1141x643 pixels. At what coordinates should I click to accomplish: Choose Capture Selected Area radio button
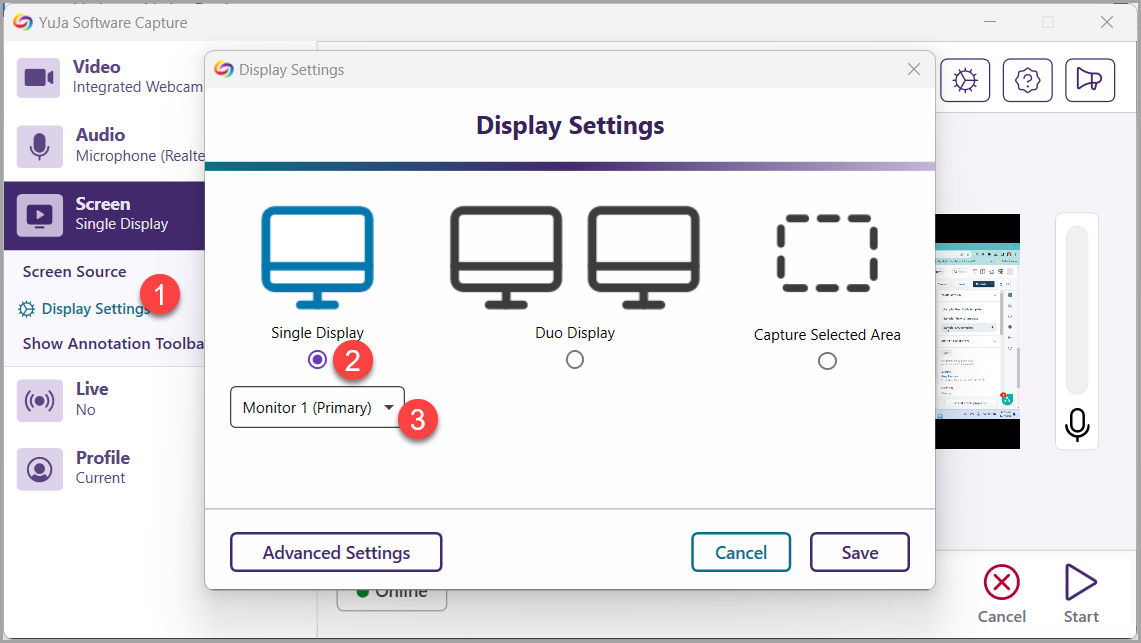tap(827, 361)
